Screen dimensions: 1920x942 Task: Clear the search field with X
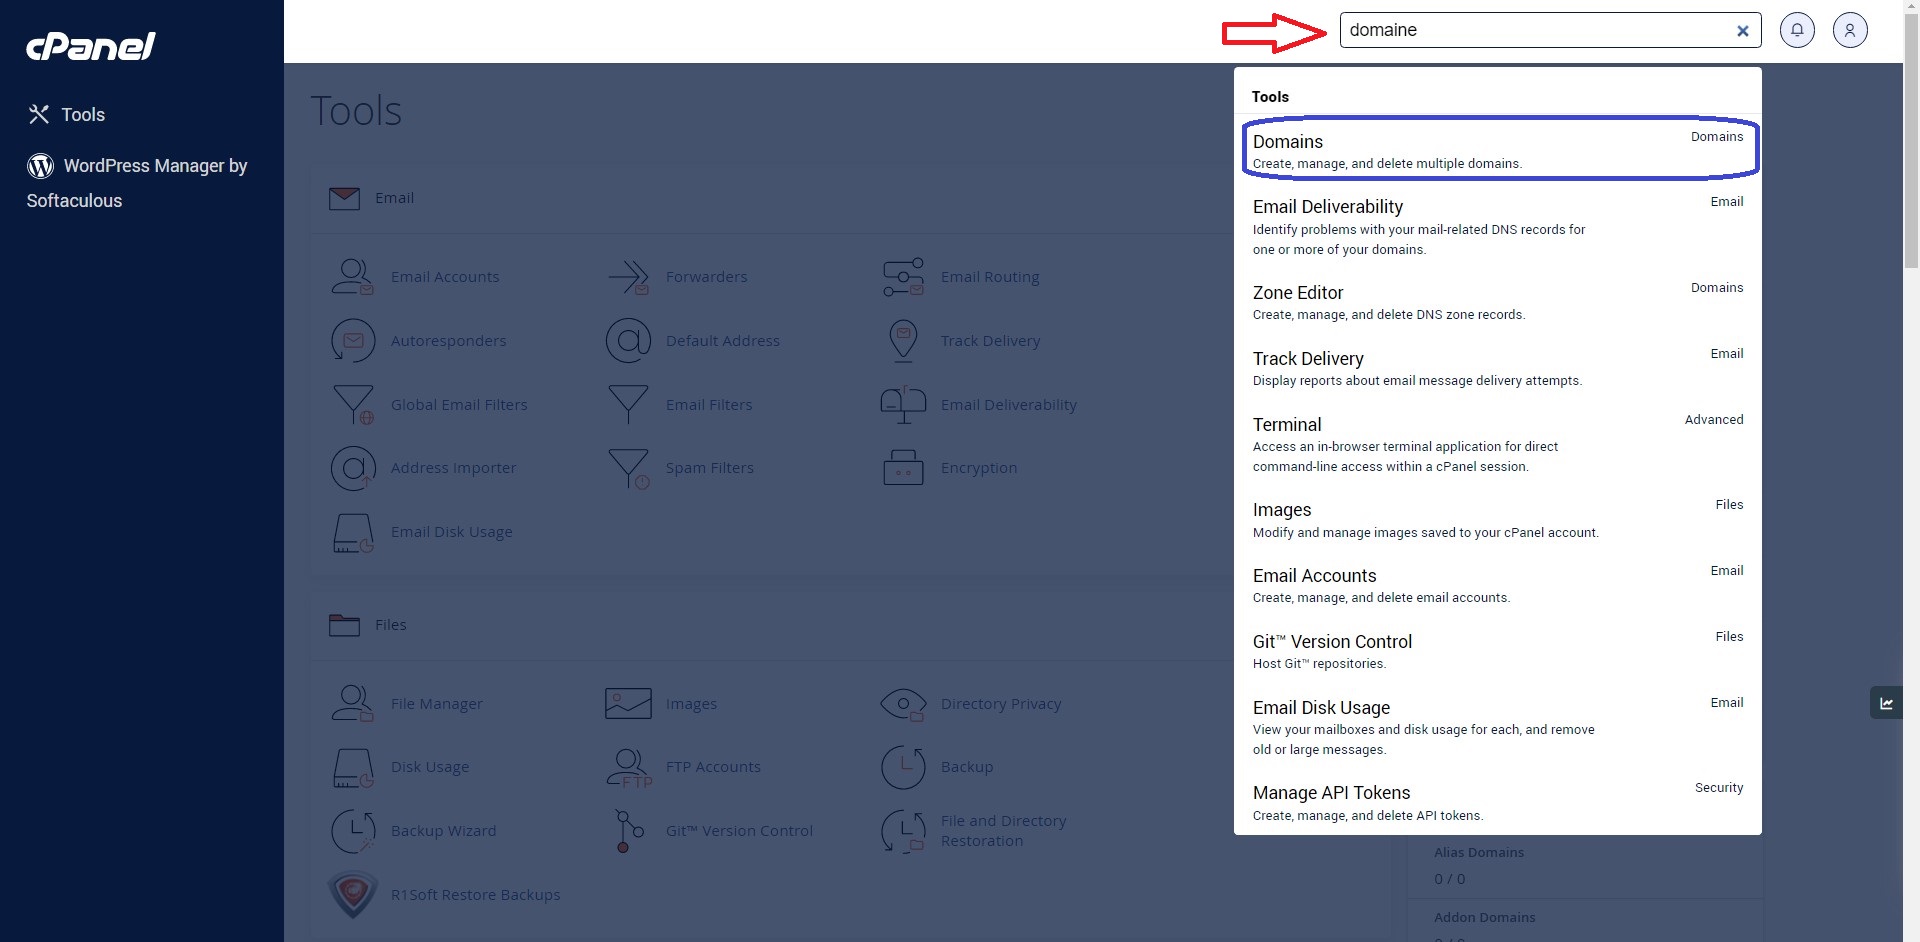point(1742,31)
